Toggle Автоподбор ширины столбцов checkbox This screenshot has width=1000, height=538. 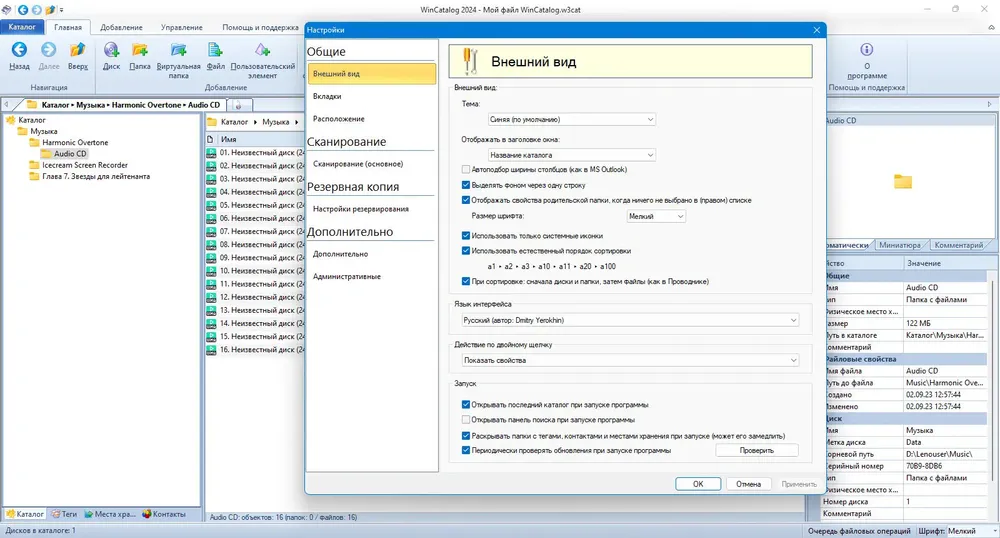coord(466,170)
